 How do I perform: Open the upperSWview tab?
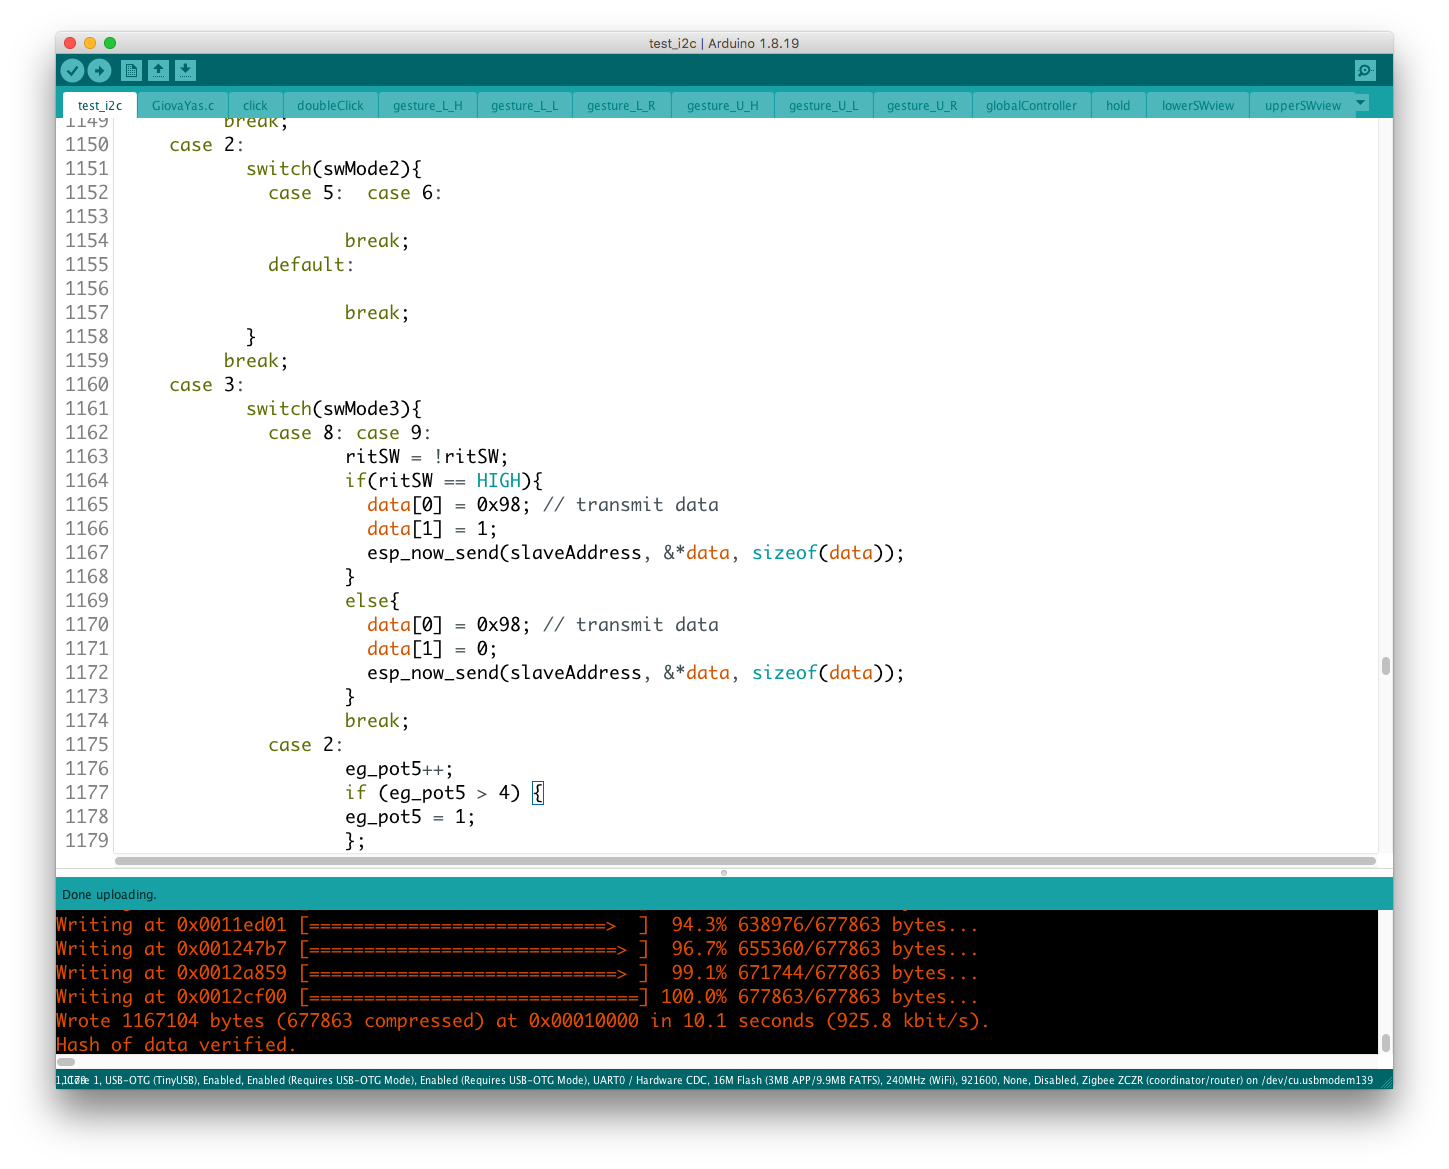(x=1302, y=106)
